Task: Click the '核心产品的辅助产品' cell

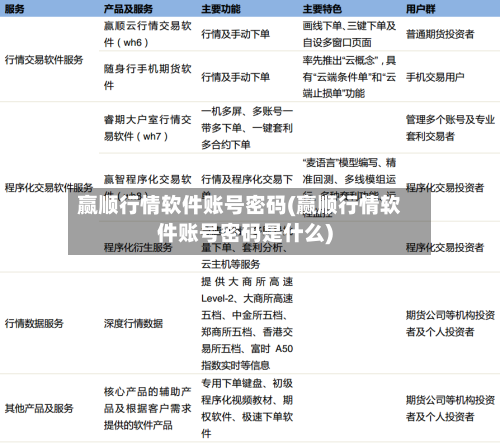Action: point(147,408)
